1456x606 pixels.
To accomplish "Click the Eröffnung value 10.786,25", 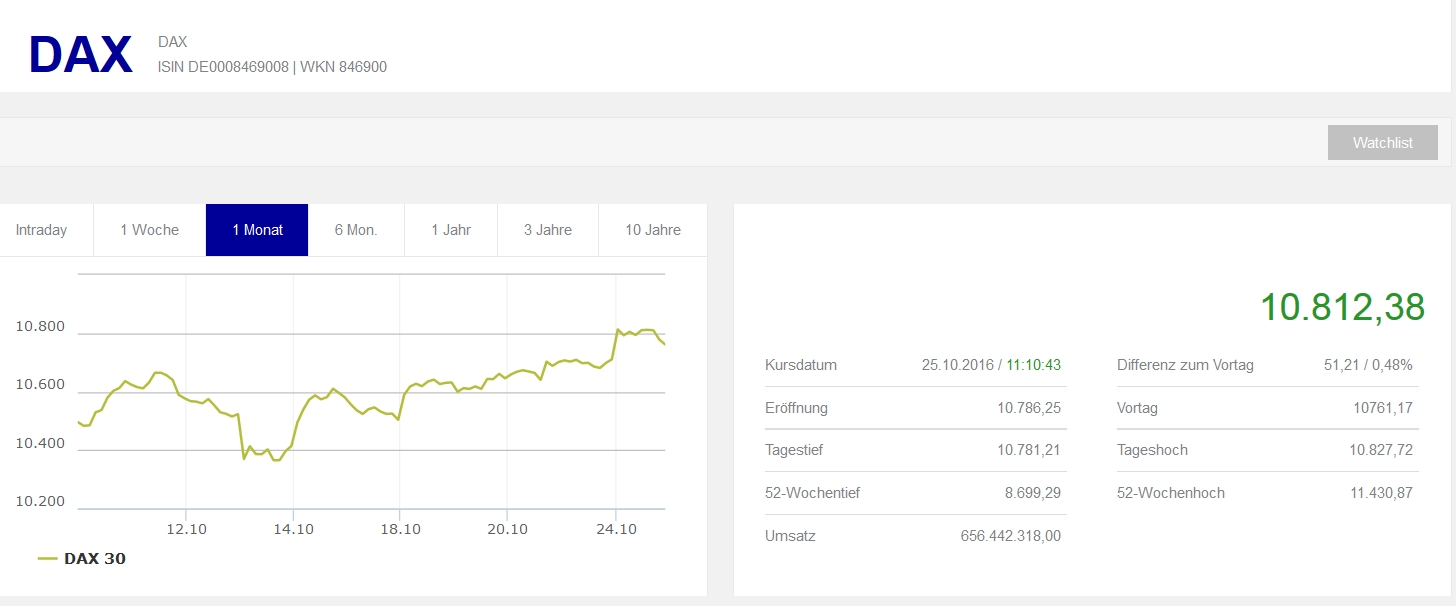I will point(1028,408).
